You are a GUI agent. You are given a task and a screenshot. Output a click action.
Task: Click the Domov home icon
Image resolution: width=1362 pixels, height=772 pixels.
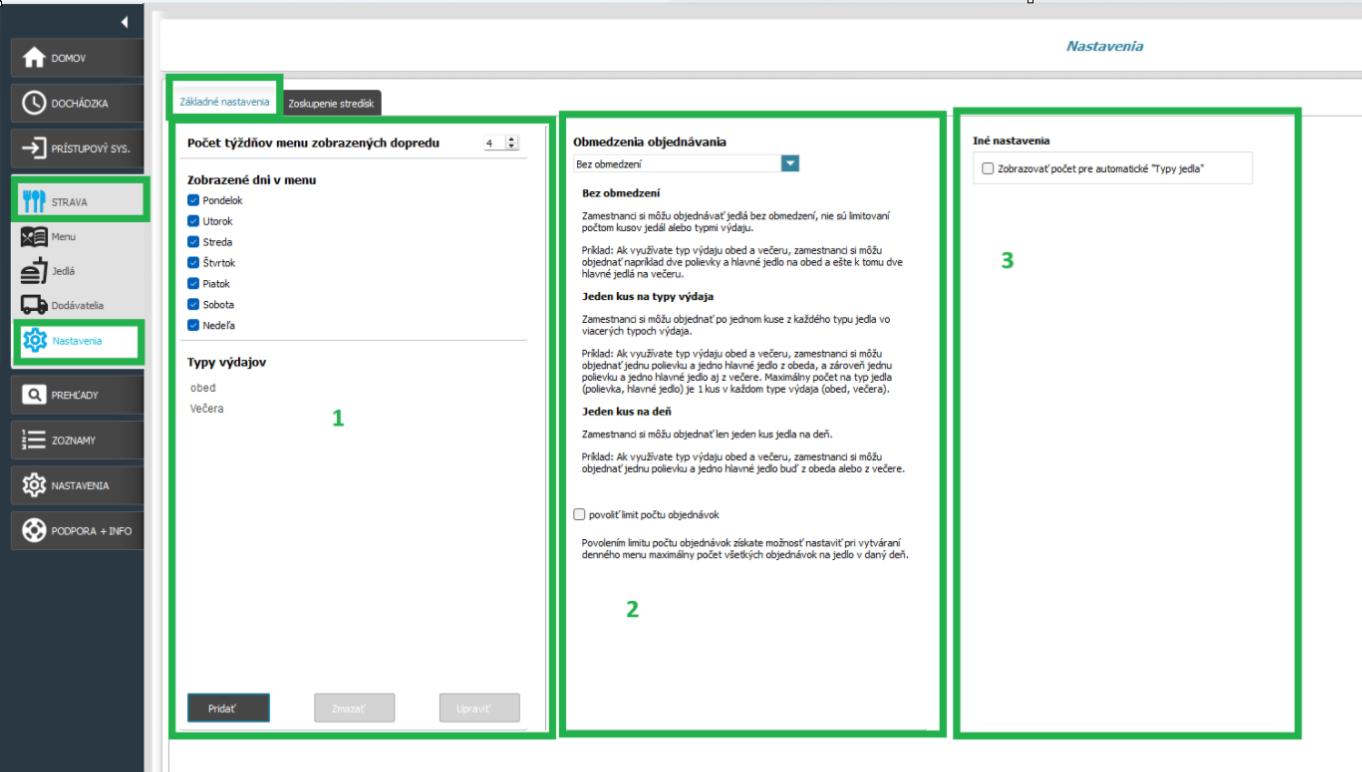[33, 58]
